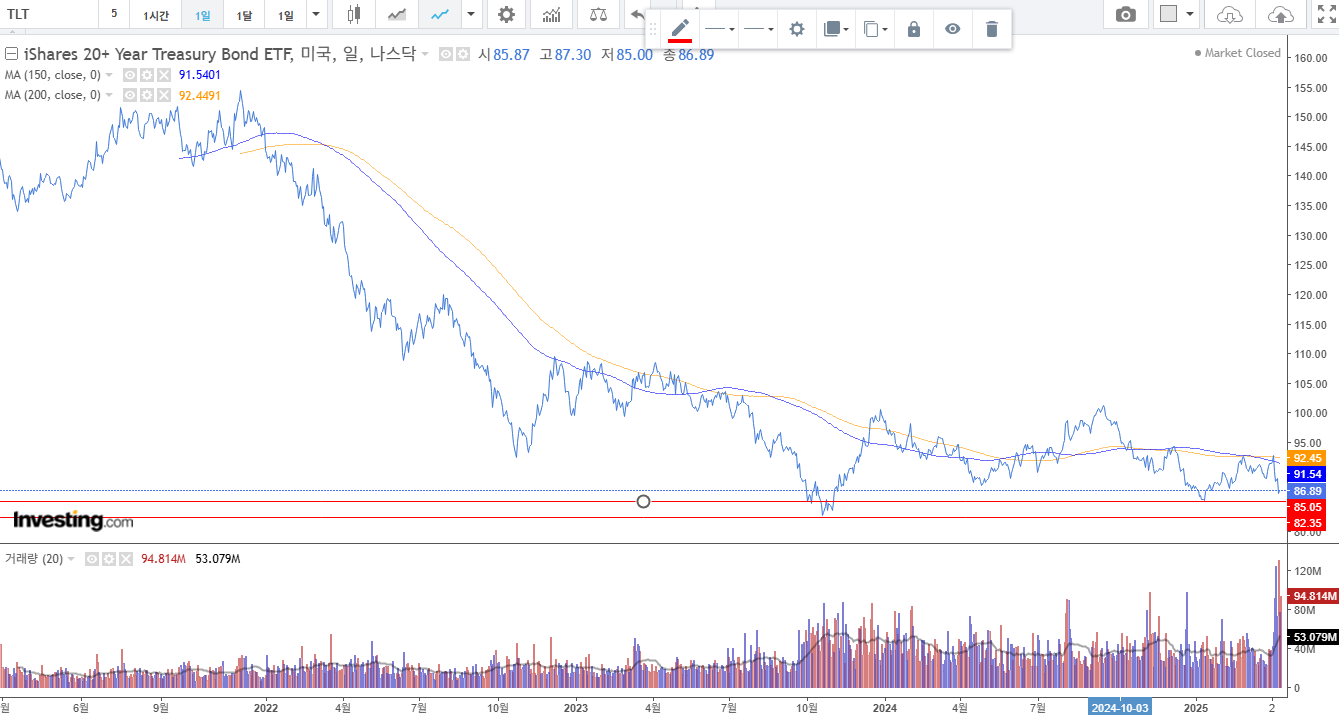
Task: Open line width dropdown in floating toolbar
Action: coord(759,29)
